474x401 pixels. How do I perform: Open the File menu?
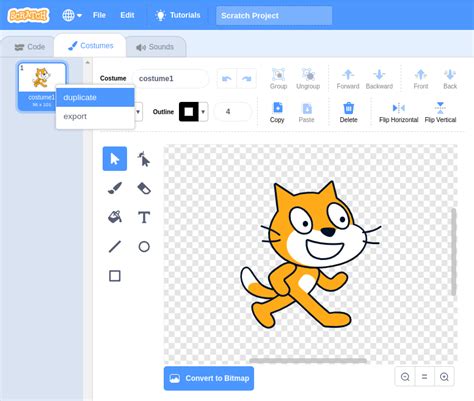99,15
